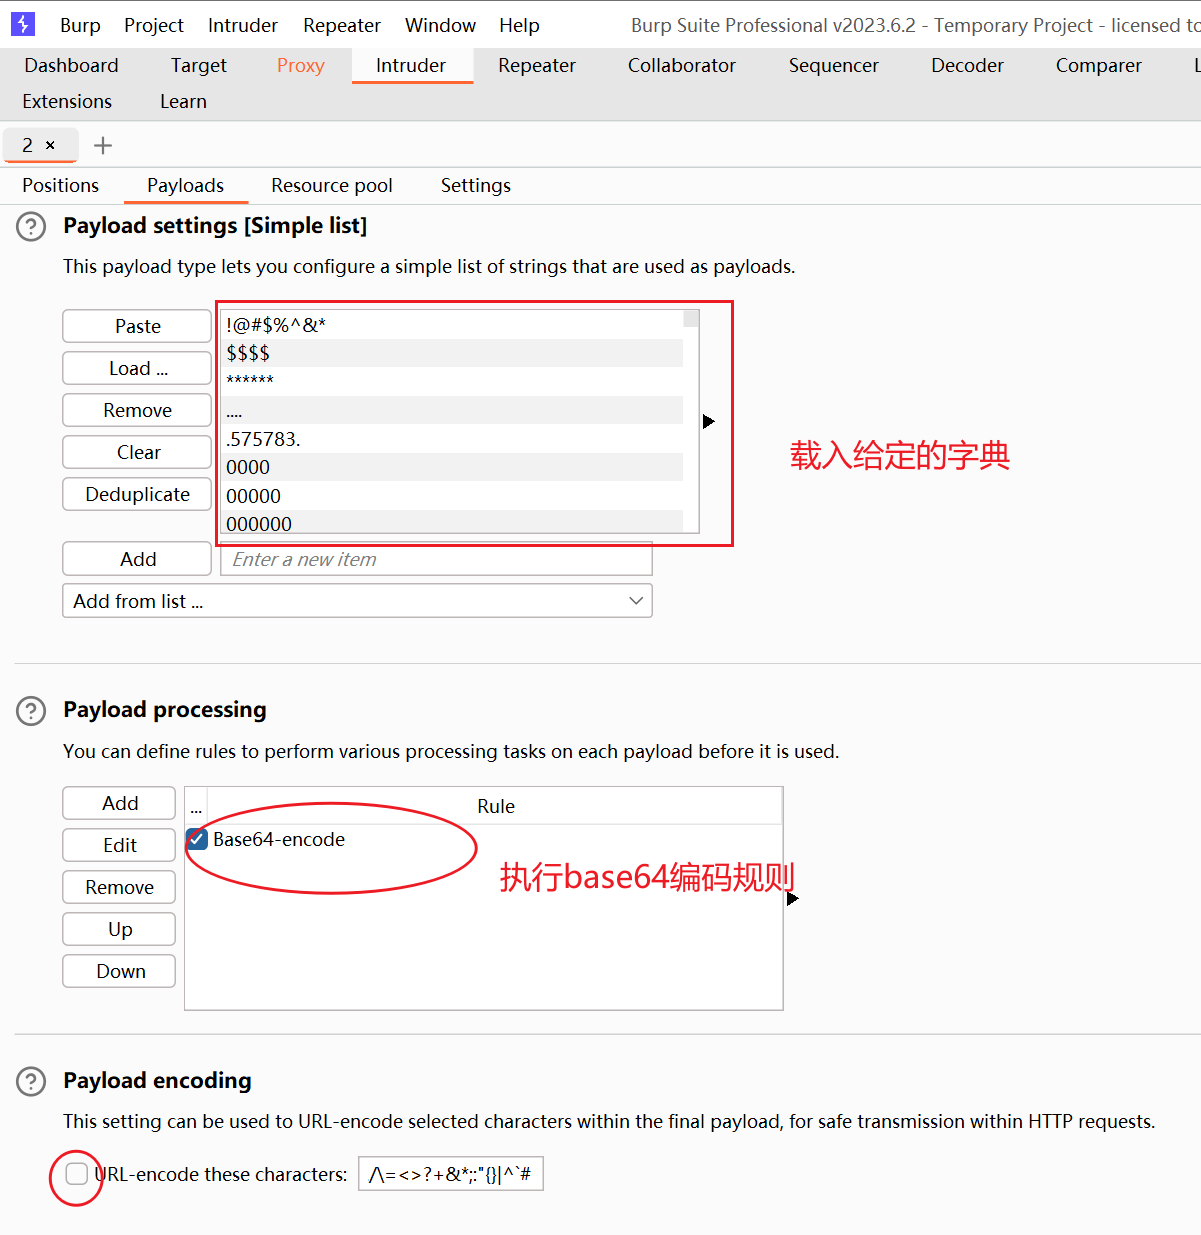Enable URL-encode these characters checkbox
The height and width of the screenshot is (1235, 1201).
[x=77, y=1174]
